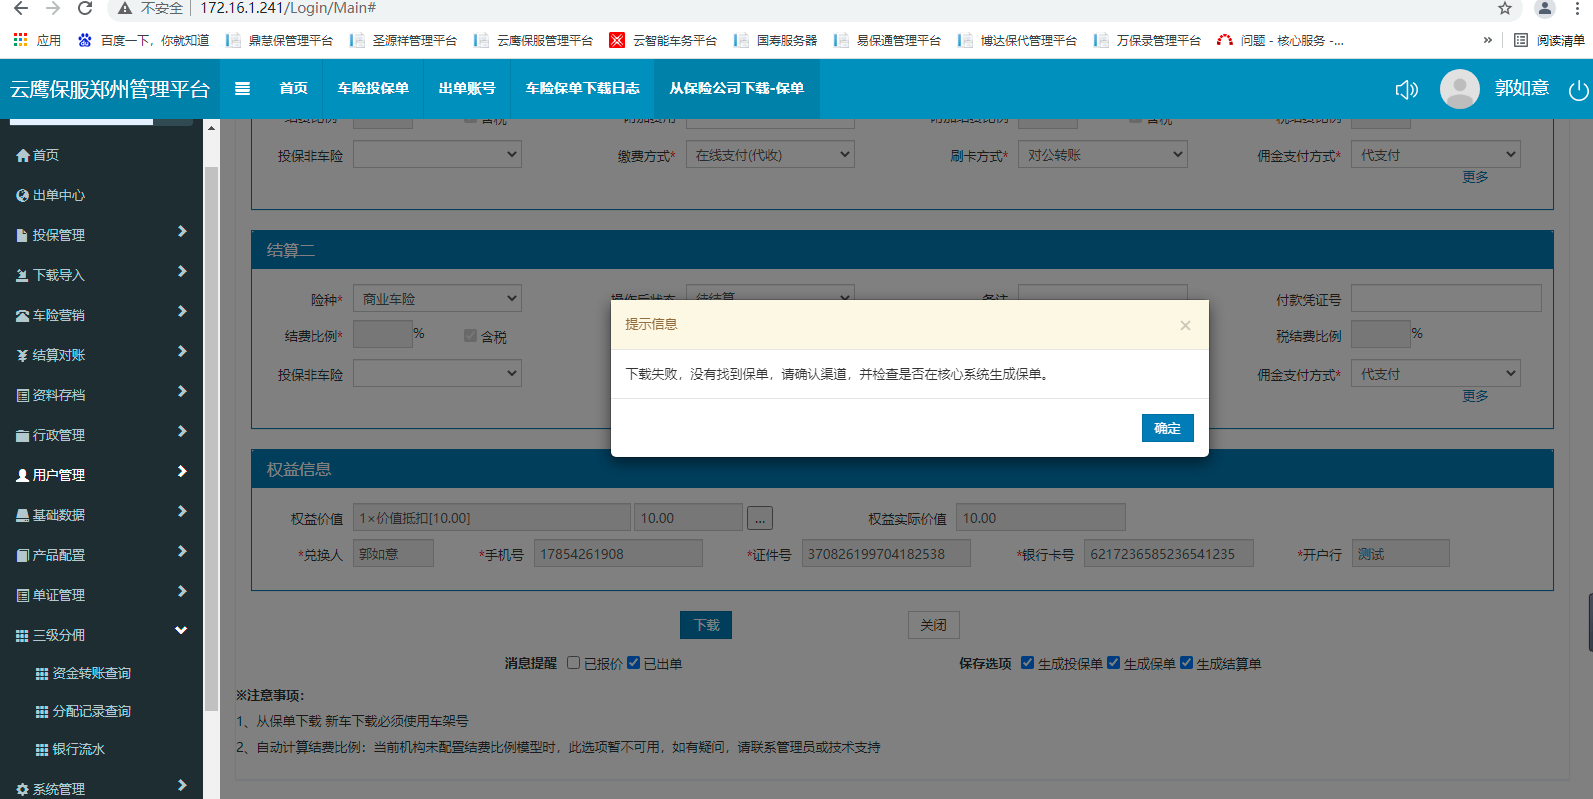Switch to the 车险保单下载日志 tab
This screenshot has height=799, width=1593.
point(582,88)
